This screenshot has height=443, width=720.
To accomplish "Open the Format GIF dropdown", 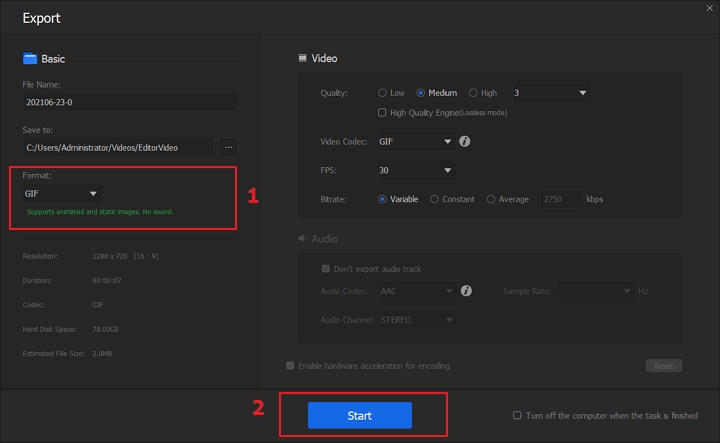I will (61, 193).
